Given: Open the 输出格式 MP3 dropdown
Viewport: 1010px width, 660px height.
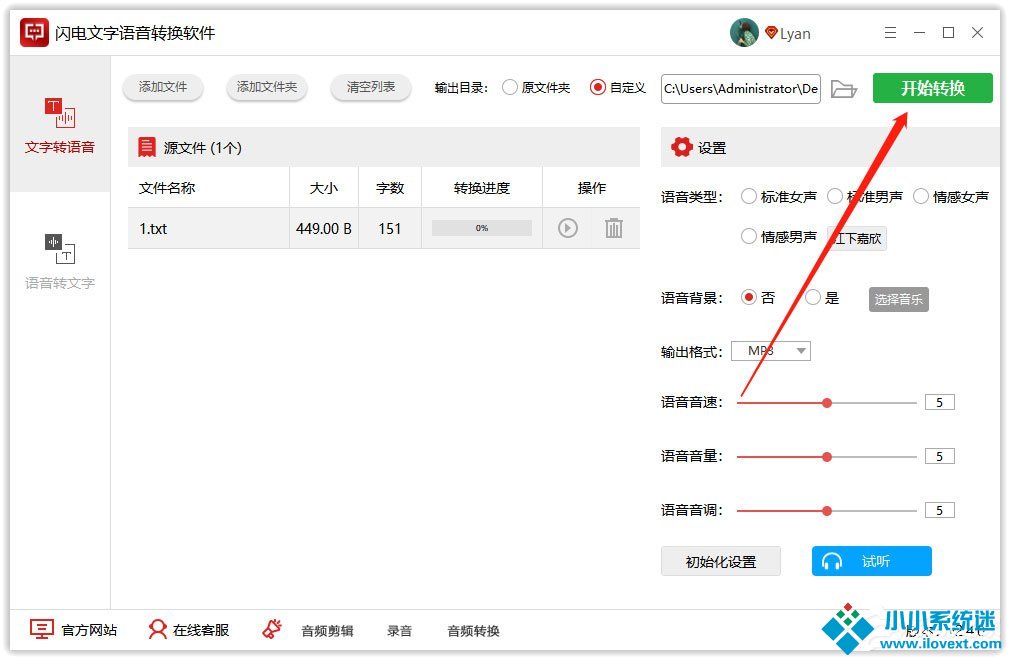Looking at the screenshot, I should [770, 351].
